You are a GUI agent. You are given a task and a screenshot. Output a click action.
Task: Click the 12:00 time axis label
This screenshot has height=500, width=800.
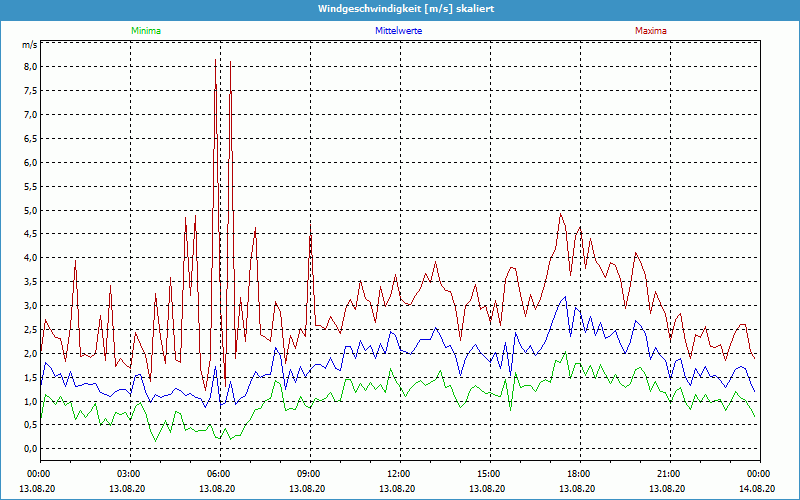pyautogui.click(x=400, y=474)
